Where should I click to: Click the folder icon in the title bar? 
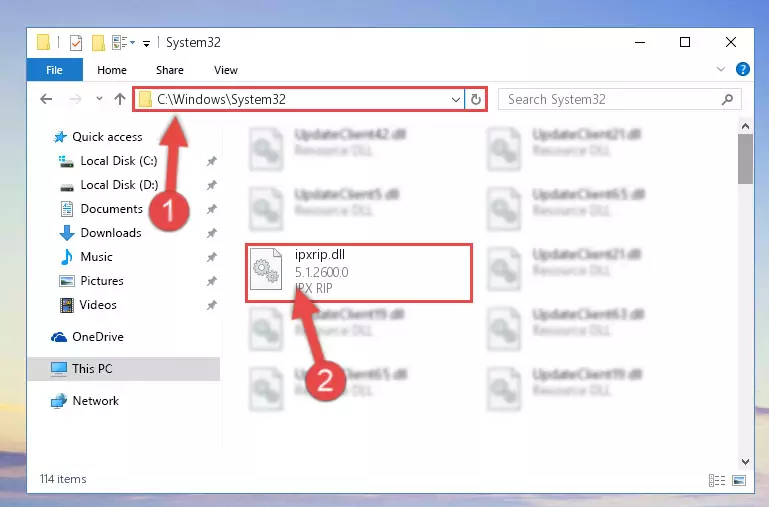pos(43,43)
